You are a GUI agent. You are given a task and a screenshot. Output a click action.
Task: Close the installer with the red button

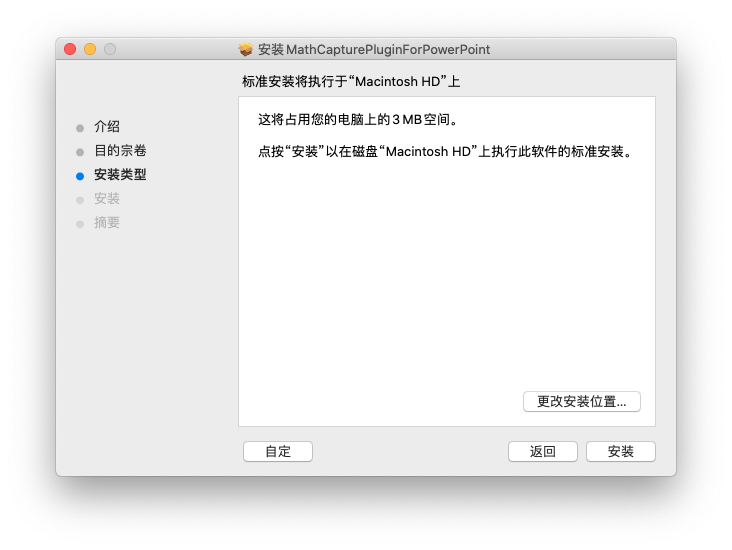(x=70, y=49)
